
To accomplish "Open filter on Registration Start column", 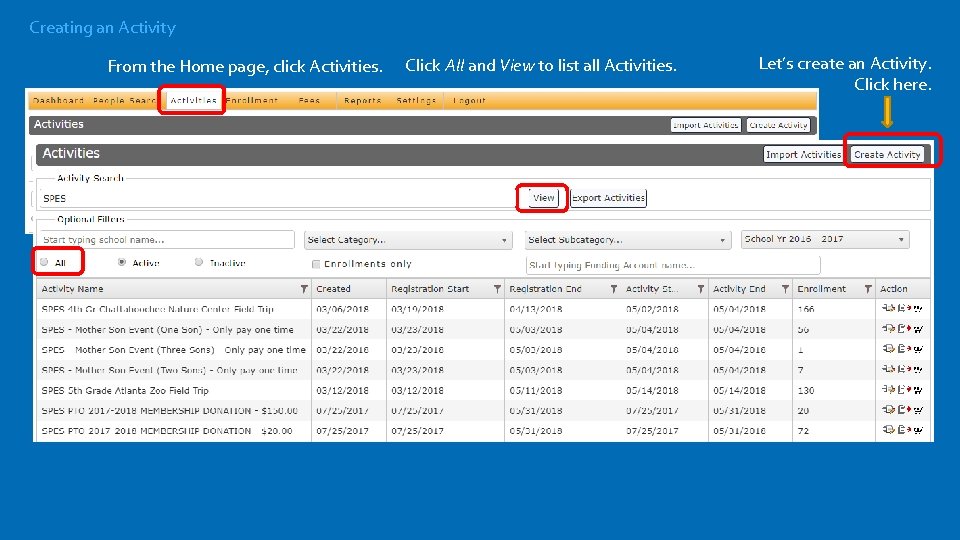I will (497, 289).
